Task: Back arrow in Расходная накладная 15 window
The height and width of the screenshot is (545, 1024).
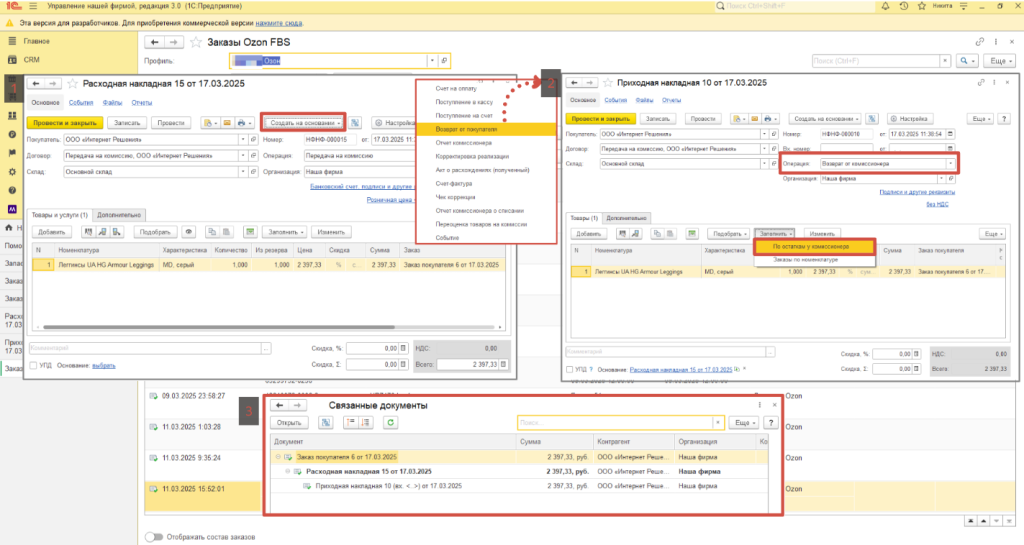Action: 36,84
